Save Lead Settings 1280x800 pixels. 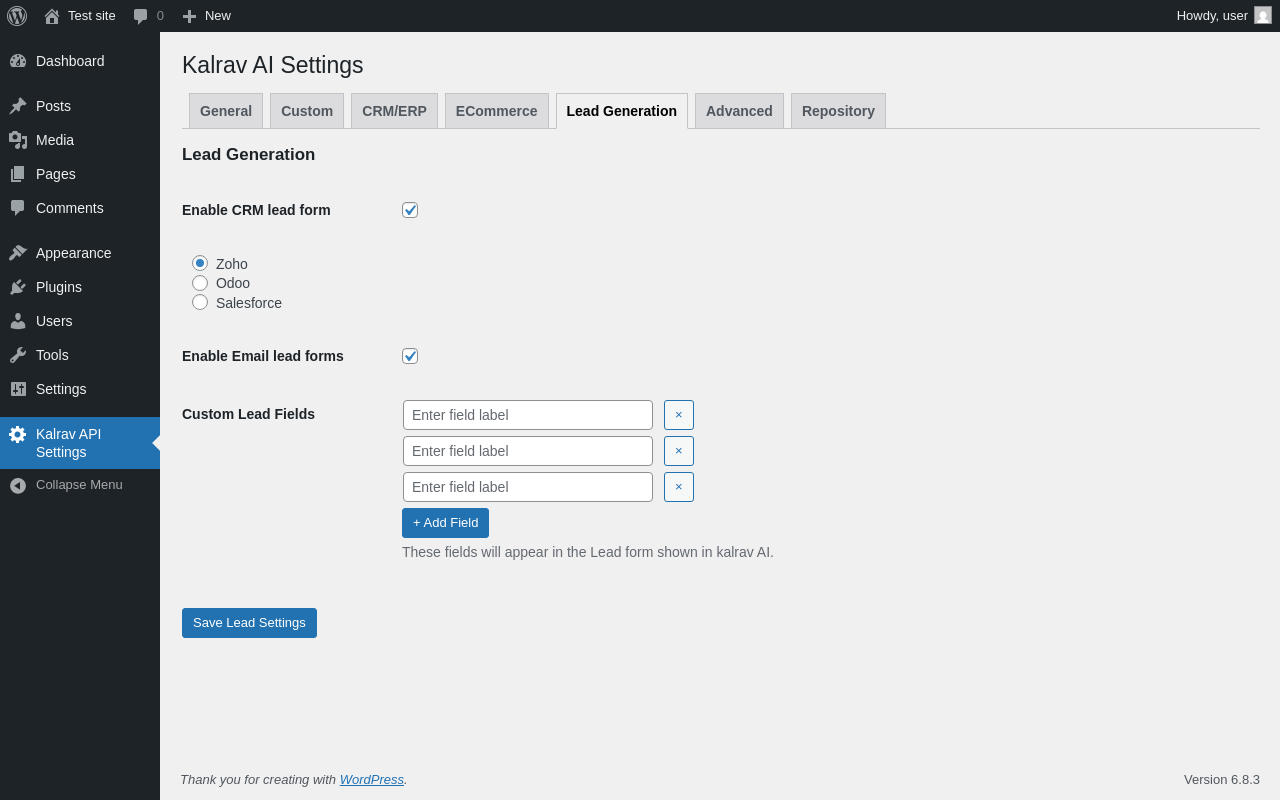(x=249, y=623)
